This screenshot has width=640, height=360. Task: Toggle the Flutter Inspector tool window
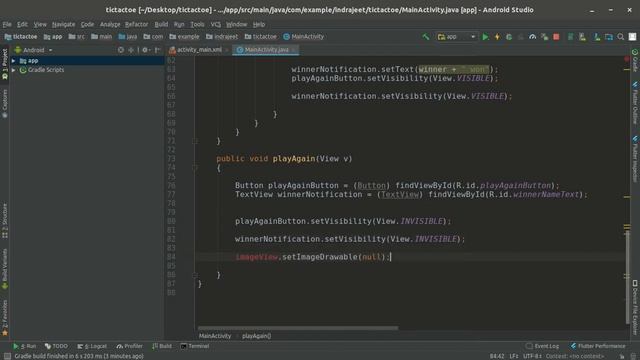pyautogui.click(x=635, y=158)
